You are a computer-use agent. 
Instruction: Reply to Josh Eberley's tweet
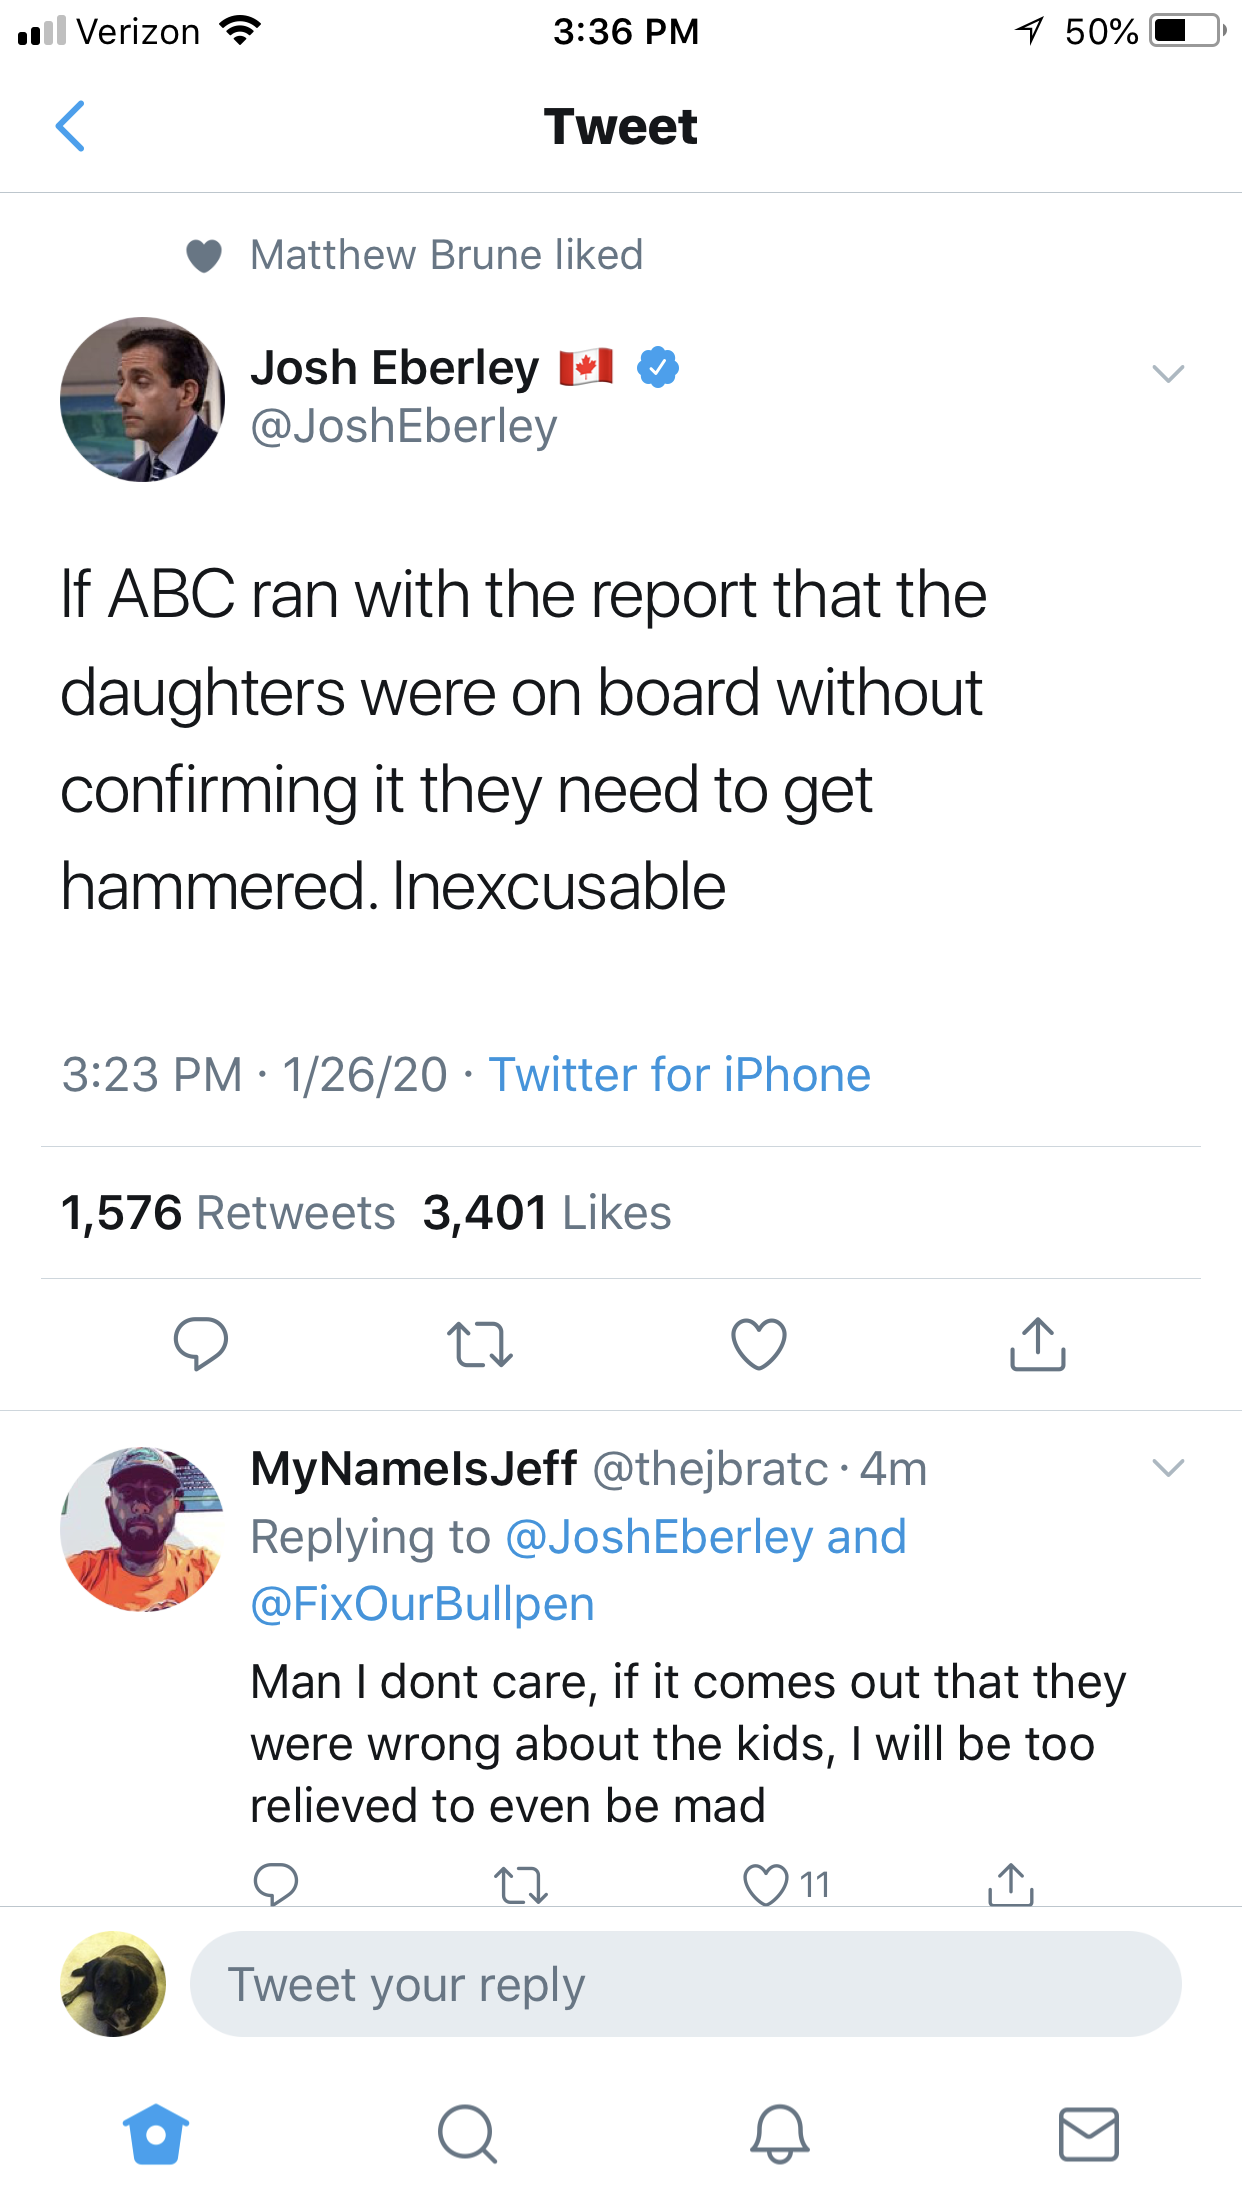click(x=200, y=1343)
